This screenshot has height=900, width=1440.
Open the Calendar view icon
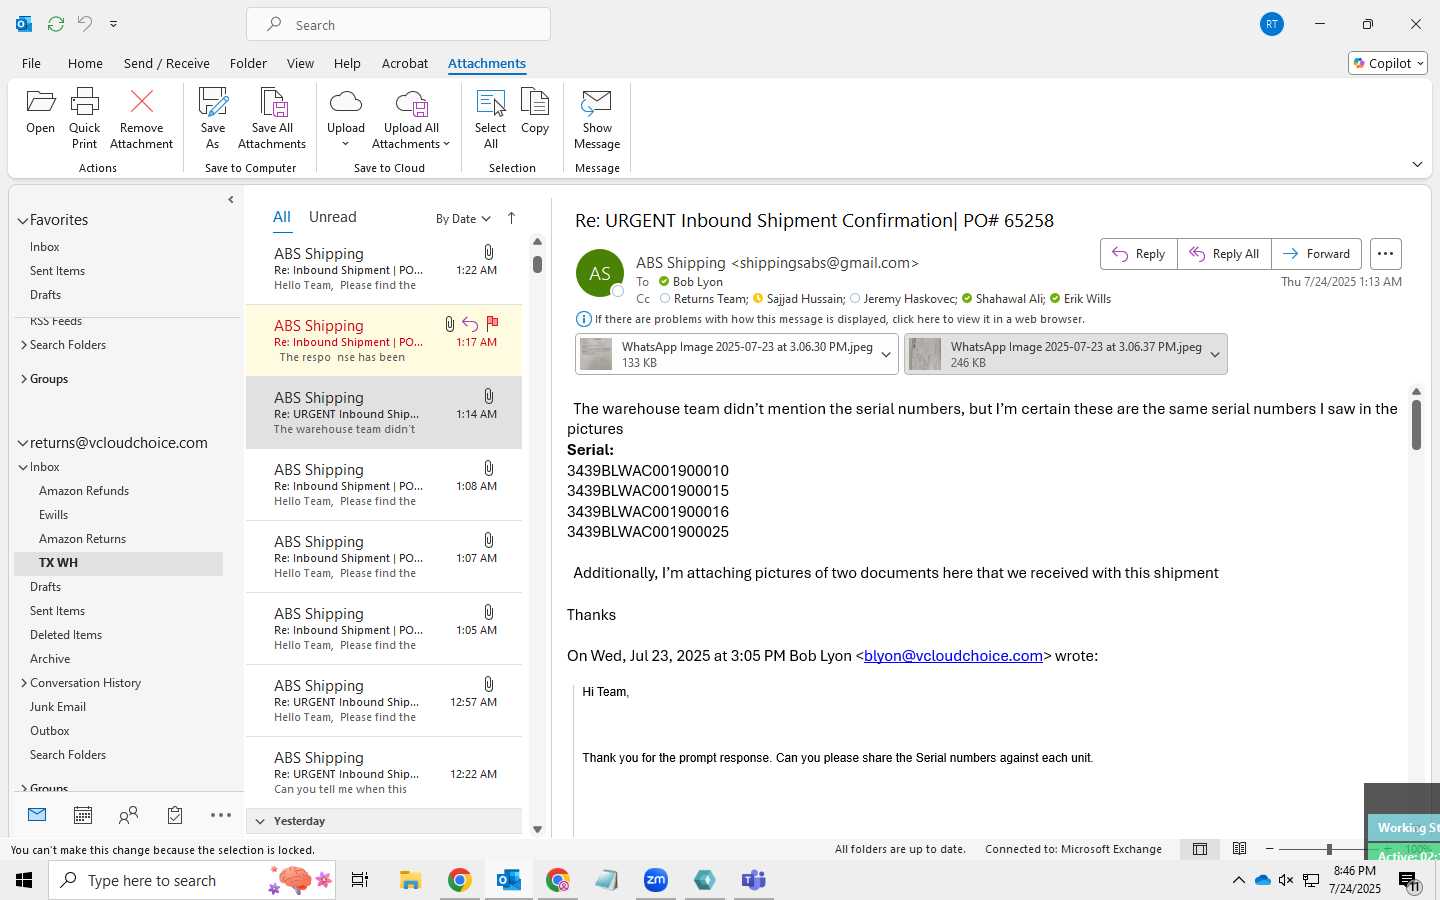(83, 815)
